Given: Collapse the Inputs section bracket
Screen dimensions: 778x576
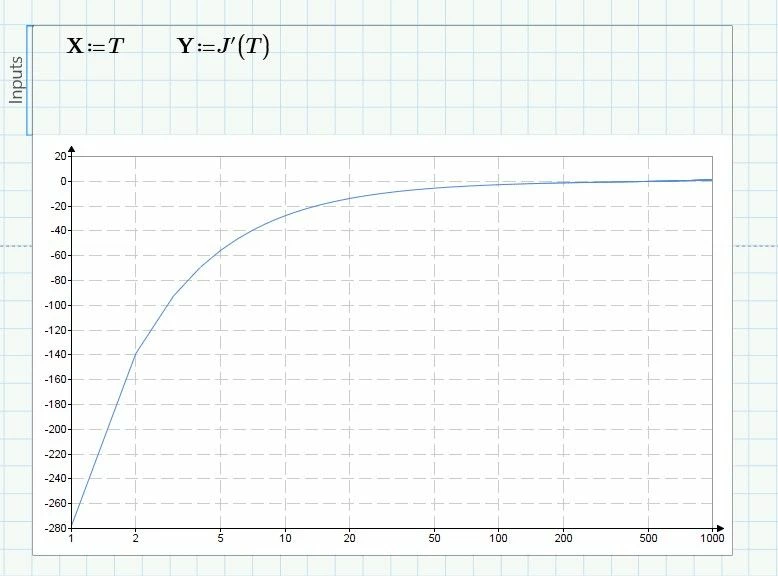Looking at the screenshot, I should click(29, 80).
